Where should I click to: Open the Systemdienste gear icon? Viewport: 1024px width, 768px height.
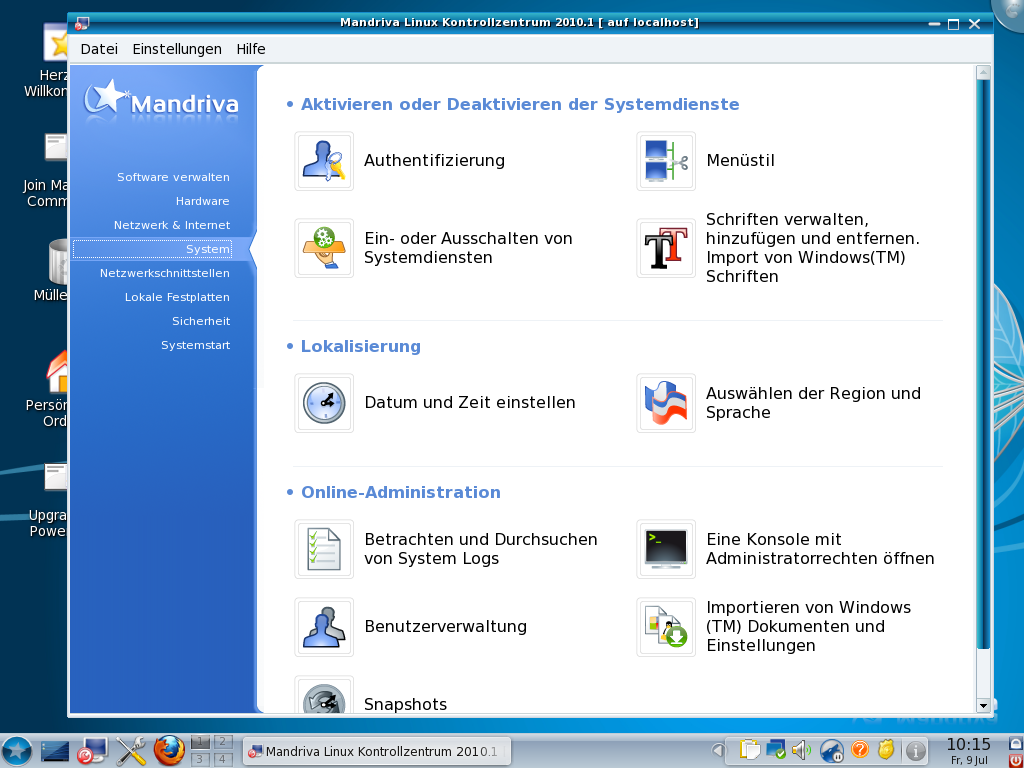click(x=324, y=248)
